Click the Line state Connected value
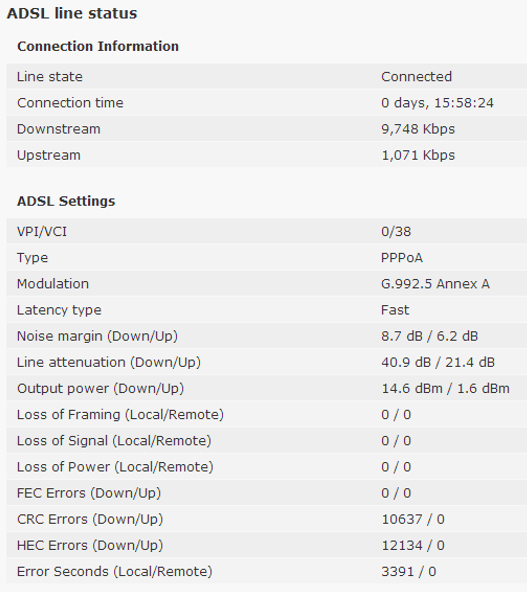Viewport: 527px width, 592px height. tap(416, 77)
